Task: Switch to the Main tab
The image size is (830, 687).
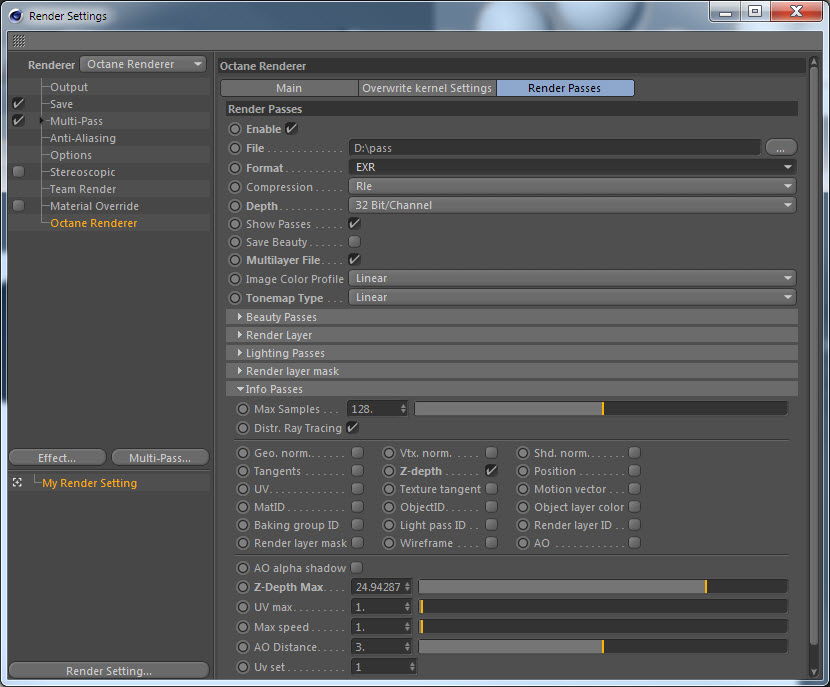Action: pos(289,88)
